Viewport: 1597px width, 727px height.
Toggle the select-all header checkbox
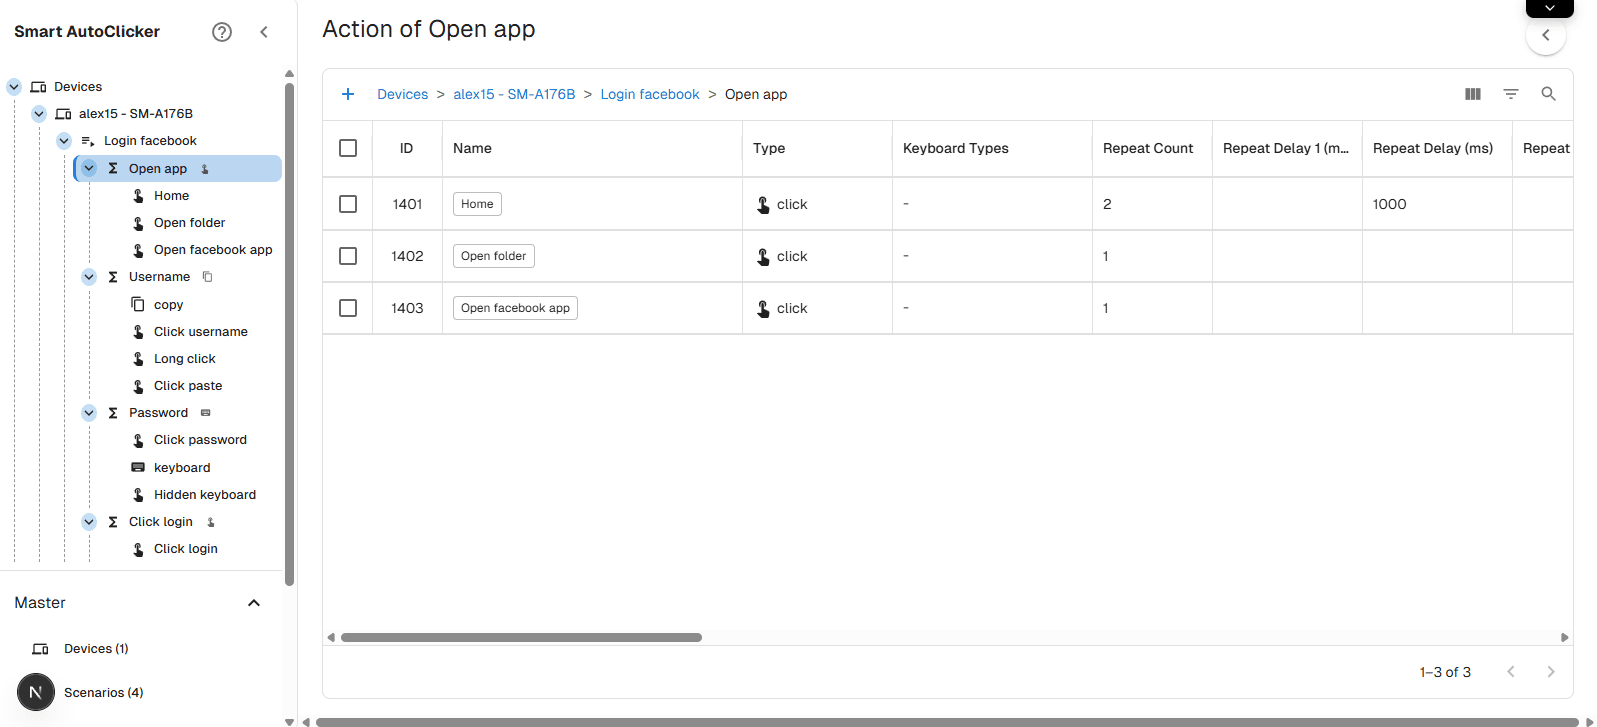(x=348, y=148)
